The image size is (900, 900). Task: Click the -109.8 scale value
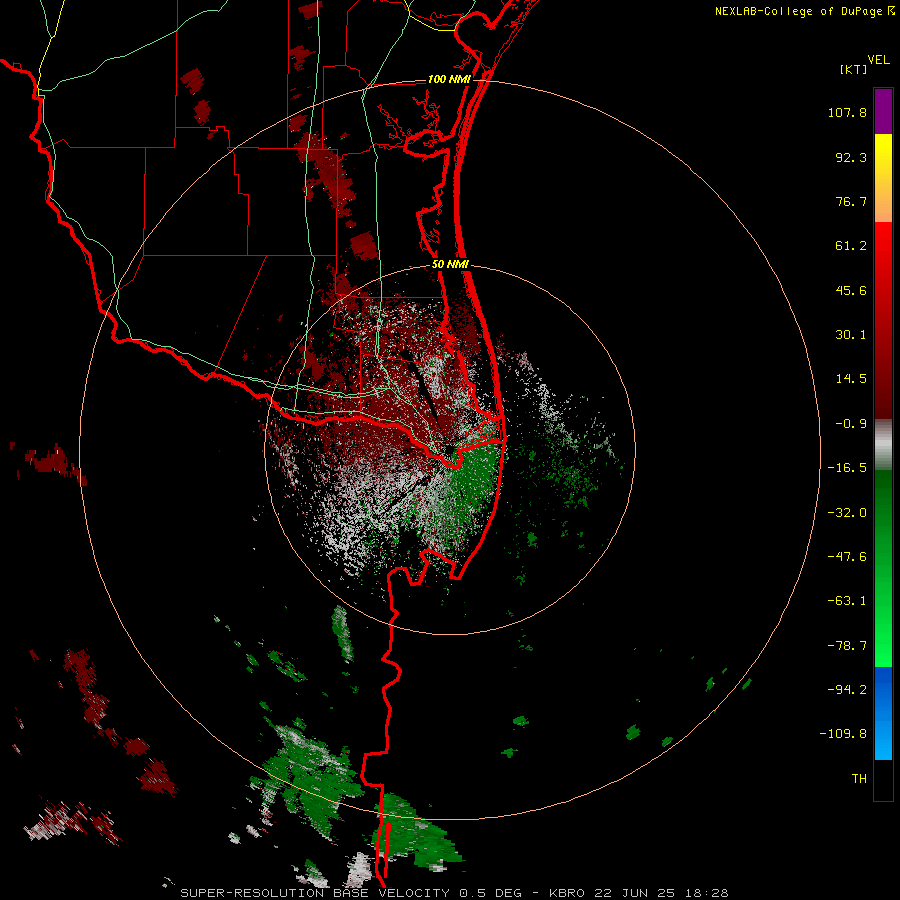[x=843, y=734]
